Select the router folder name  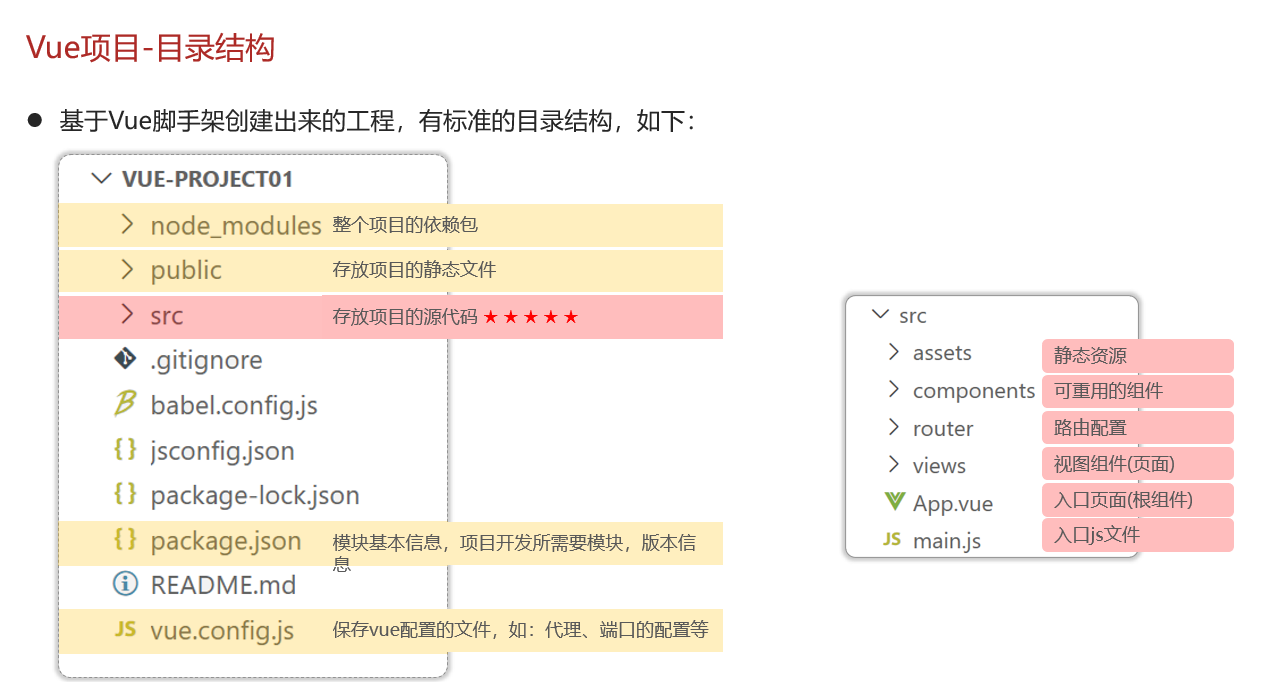pos(943,428)
